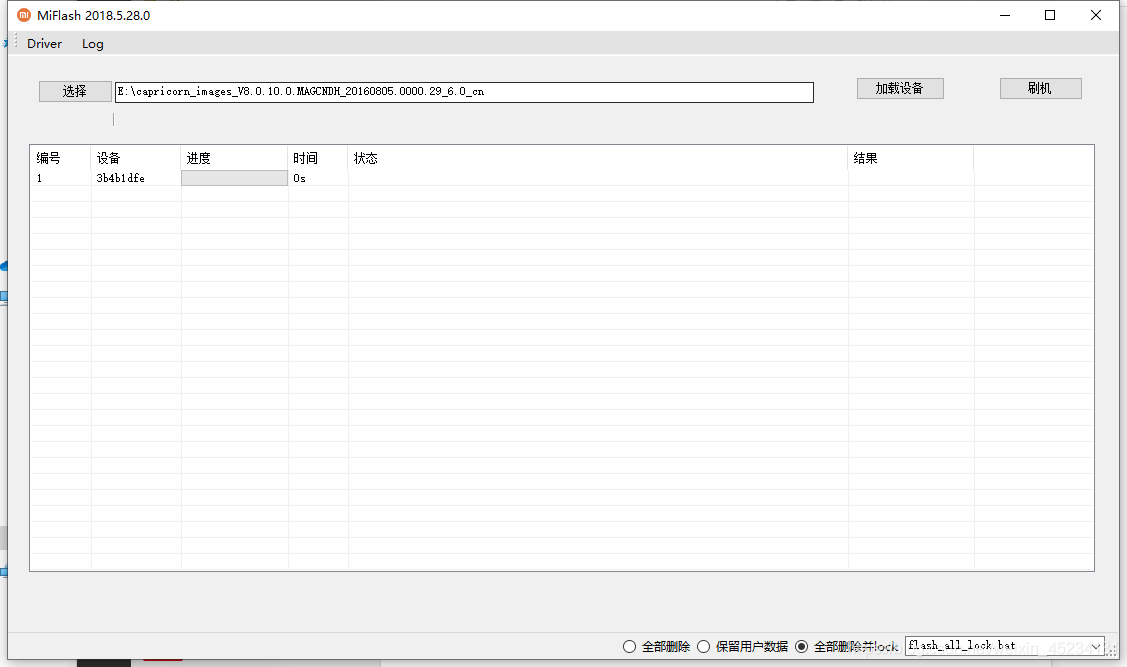Click the 结果 column header
This screenshot has height=667, width=1127.
click(911, 158)
